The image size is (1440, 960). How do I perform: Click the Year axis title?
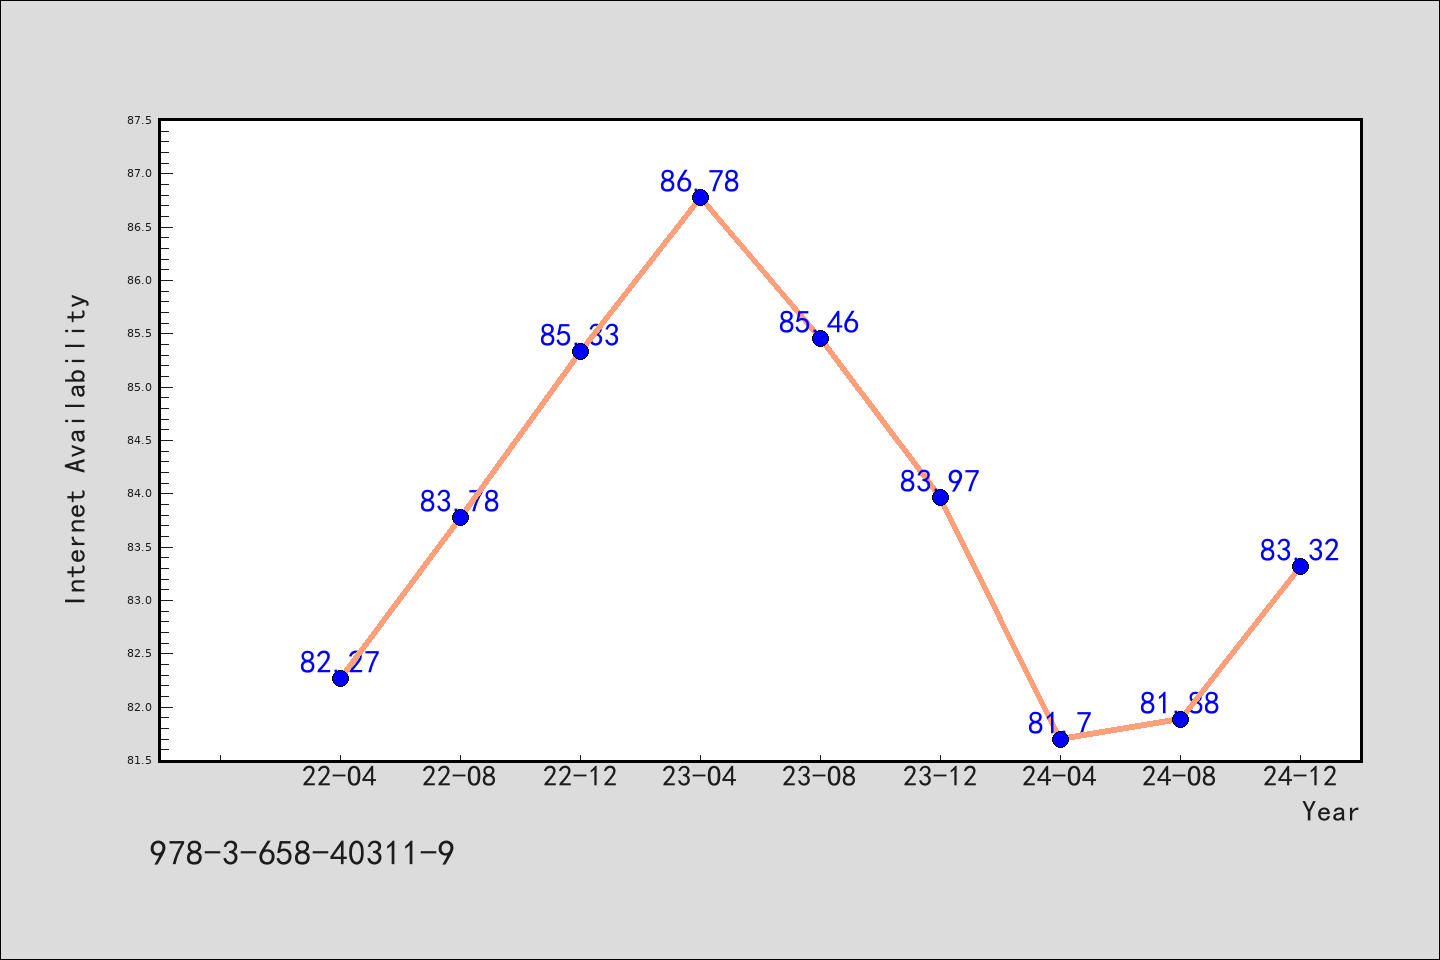(x=1330, y=811)
